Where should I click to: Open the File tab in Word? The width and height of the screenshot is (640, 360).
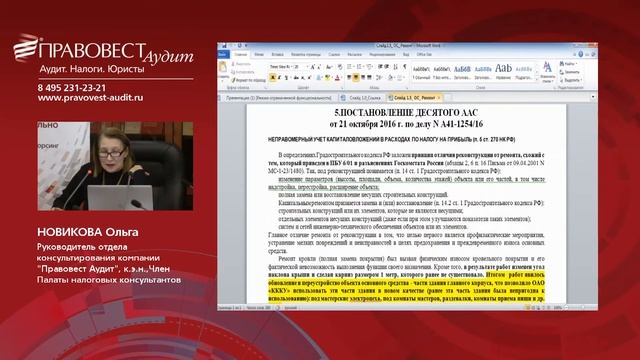[223, 54]
